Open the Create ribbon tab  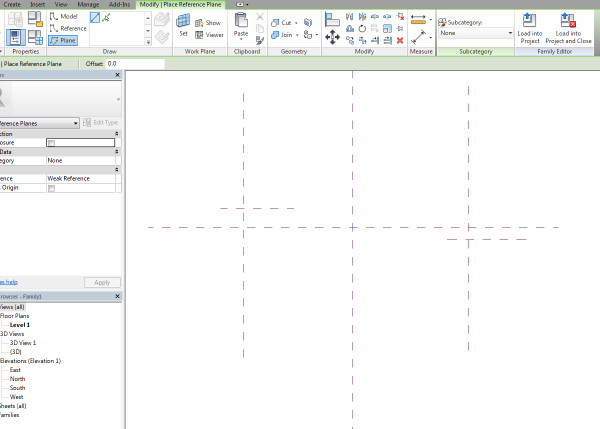point(12,5)
